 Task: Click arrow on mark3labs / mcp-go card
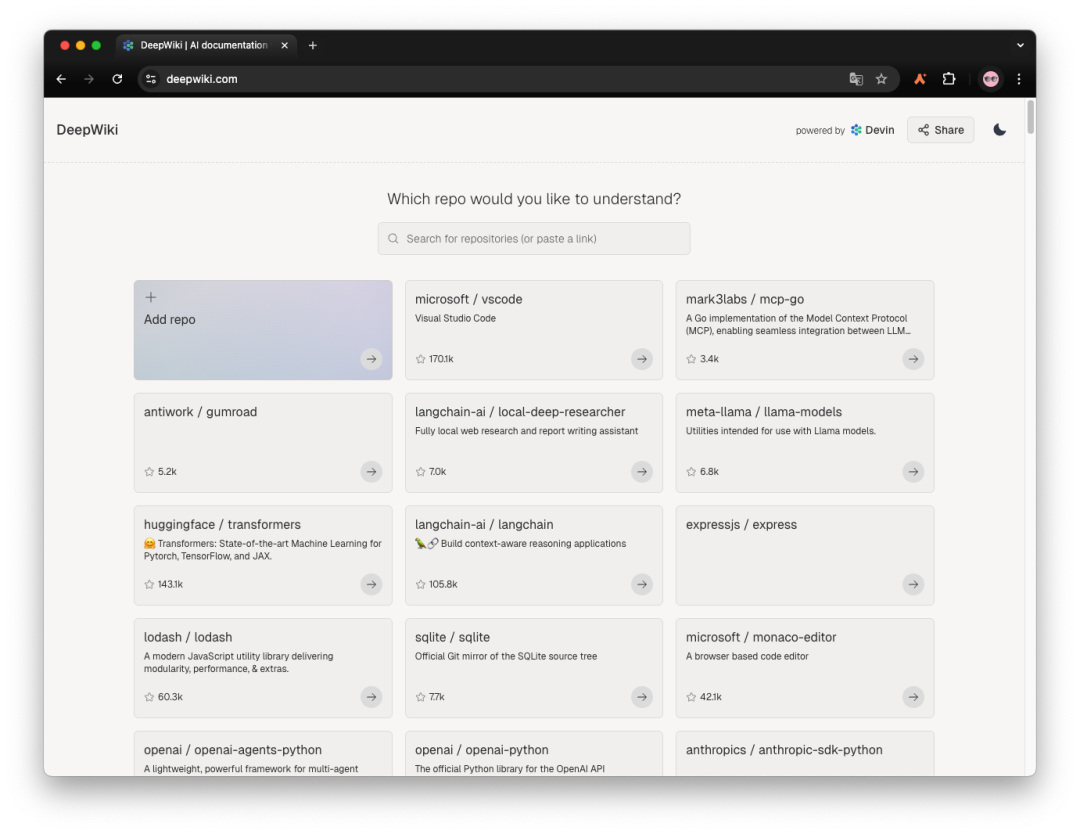pyautogui.click(x=913, y=359)
